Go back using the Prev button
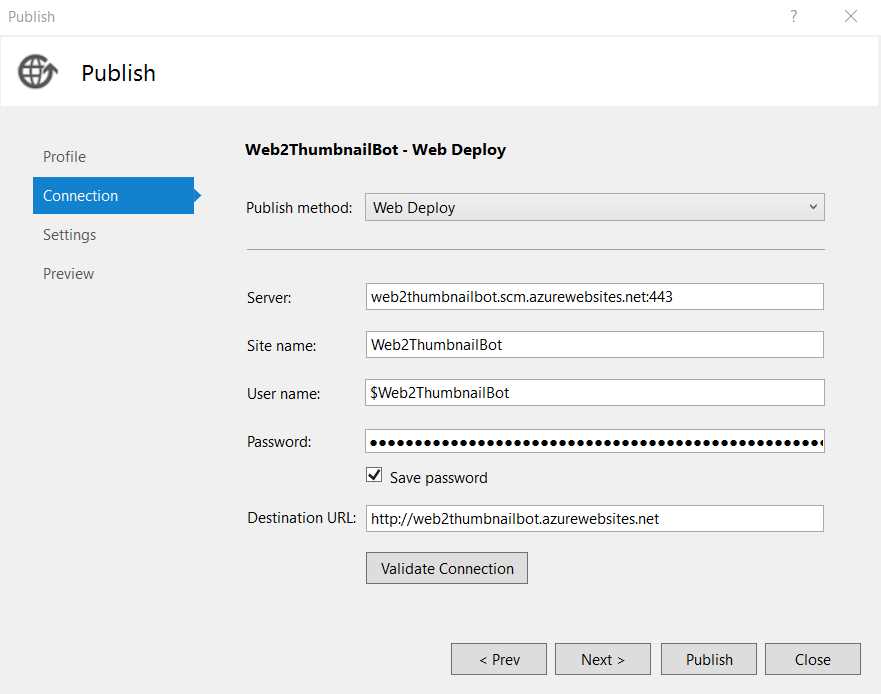 tap(498, 659)
